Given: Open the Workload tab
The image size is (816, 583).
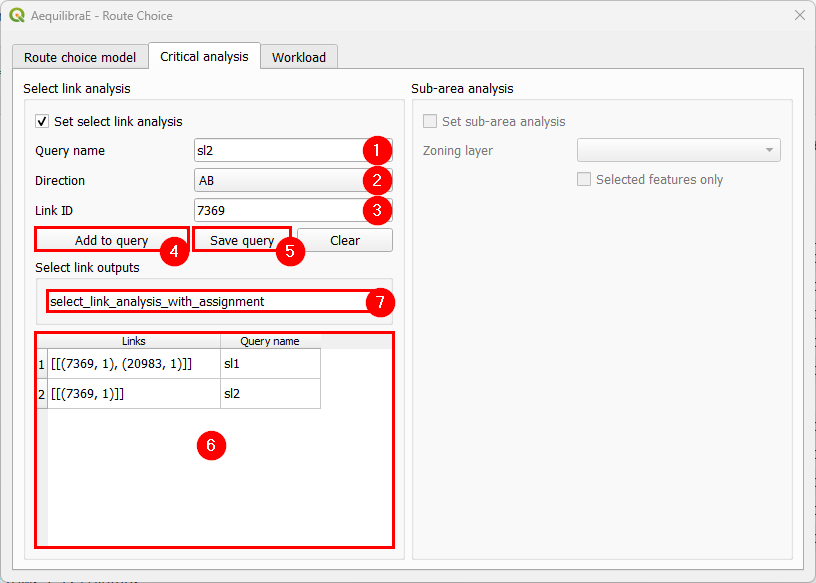Looking at the screenshot, I should (299, 57).
